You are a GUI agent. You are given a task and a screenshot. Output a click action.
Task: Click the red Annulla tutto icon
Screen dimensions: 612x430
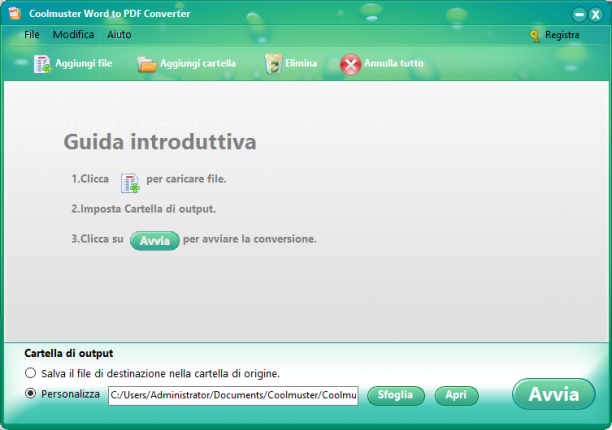point(350,64)
